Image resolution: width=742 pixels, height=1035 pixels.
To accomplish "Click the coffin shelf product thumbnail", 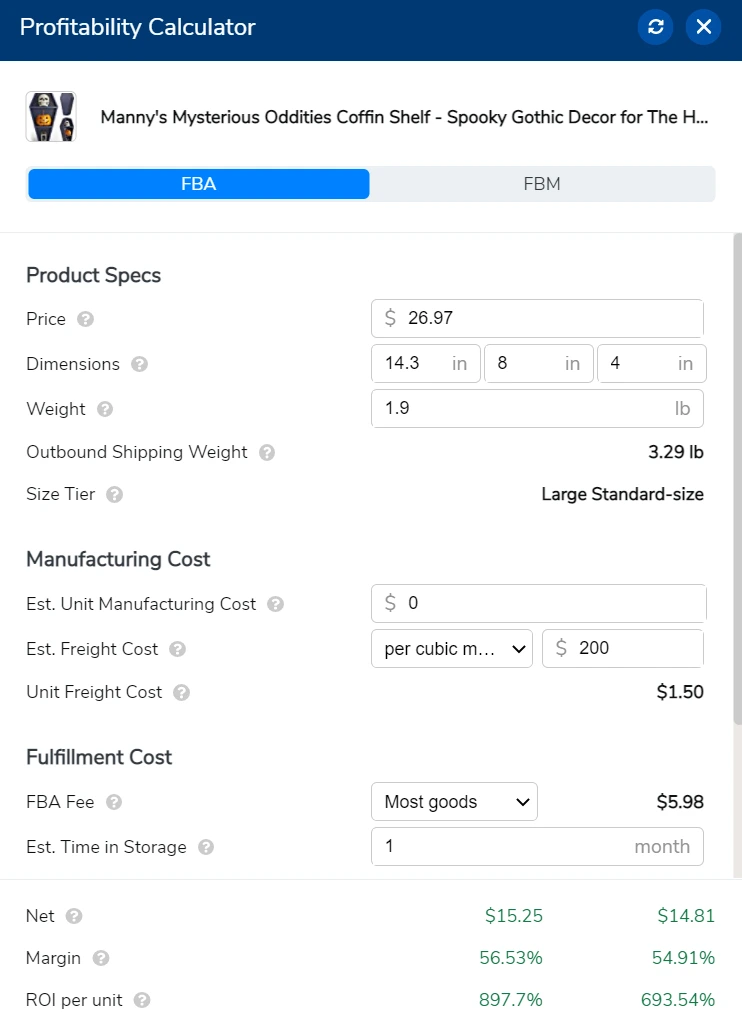I will pyautogui.click(x=51, y=117).
